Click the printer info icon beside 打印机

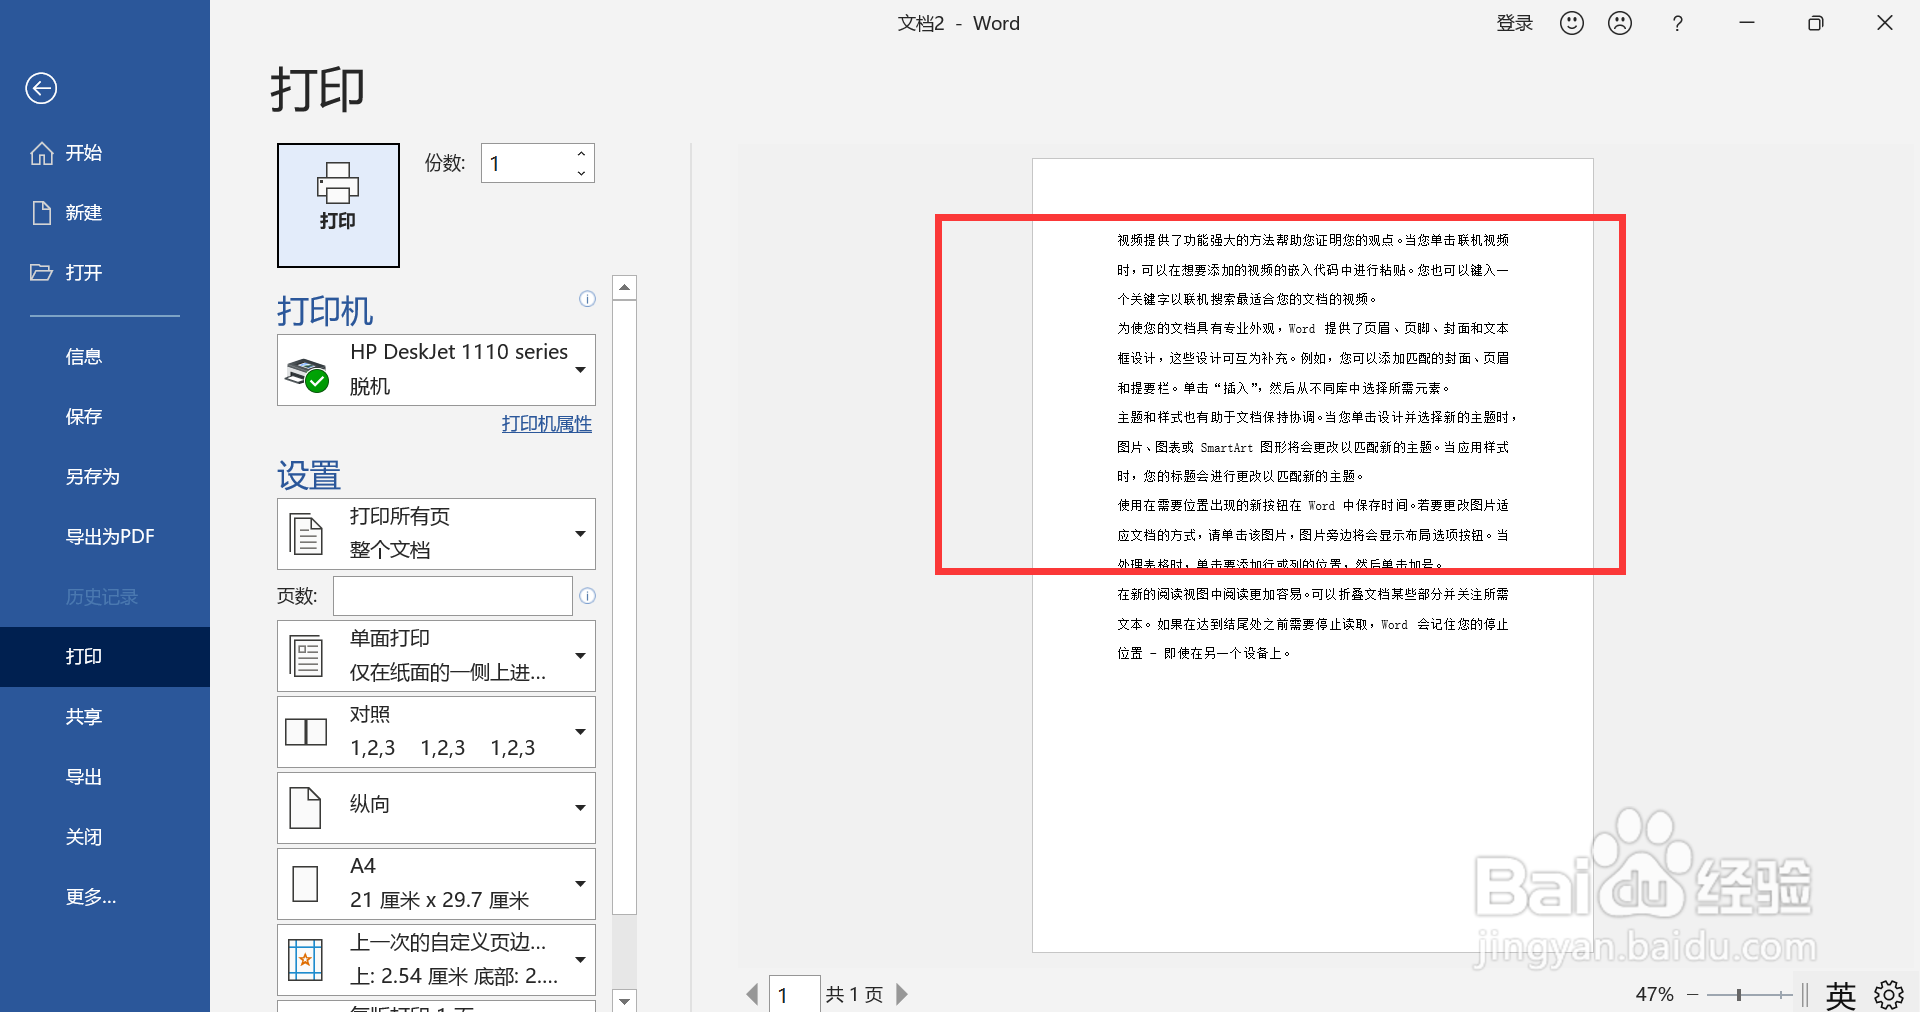coord(587,299)
